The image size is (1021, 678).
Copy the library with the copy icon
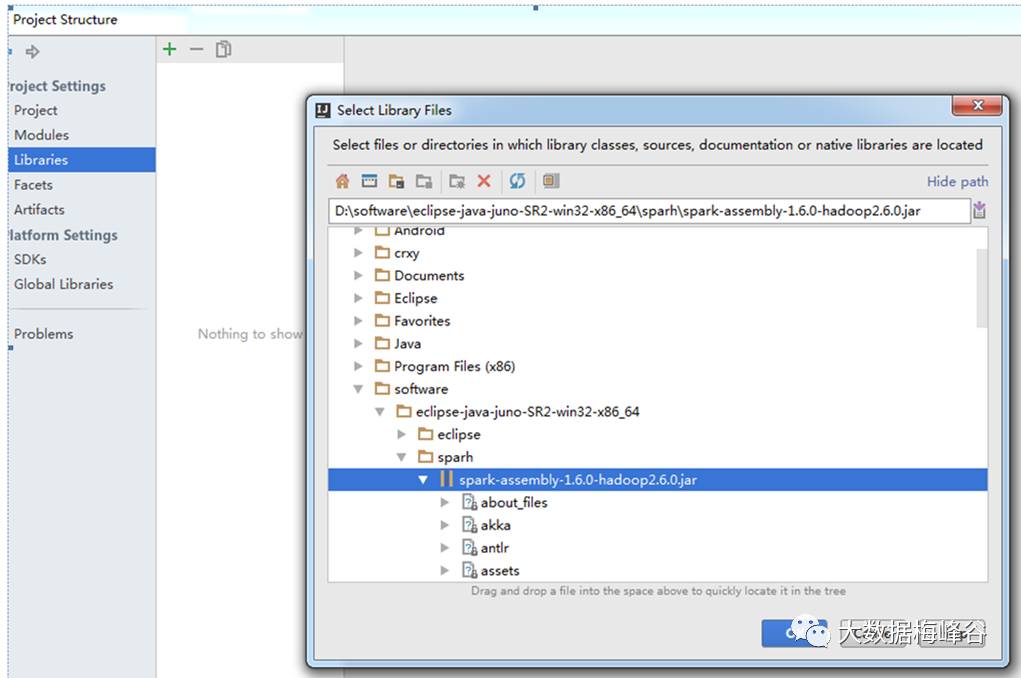(223, 49)
